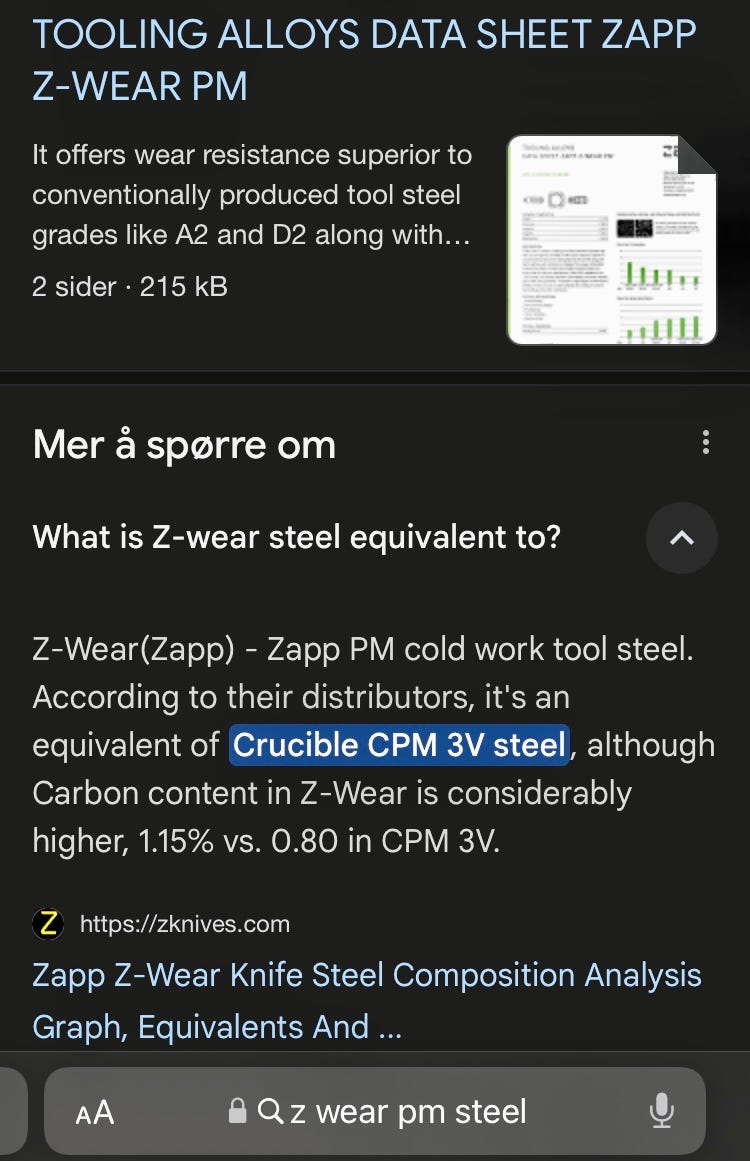750x1161 pixels.
Task: Tap the zknives yellow Z favicon
Action: click(x=48, y=923)
